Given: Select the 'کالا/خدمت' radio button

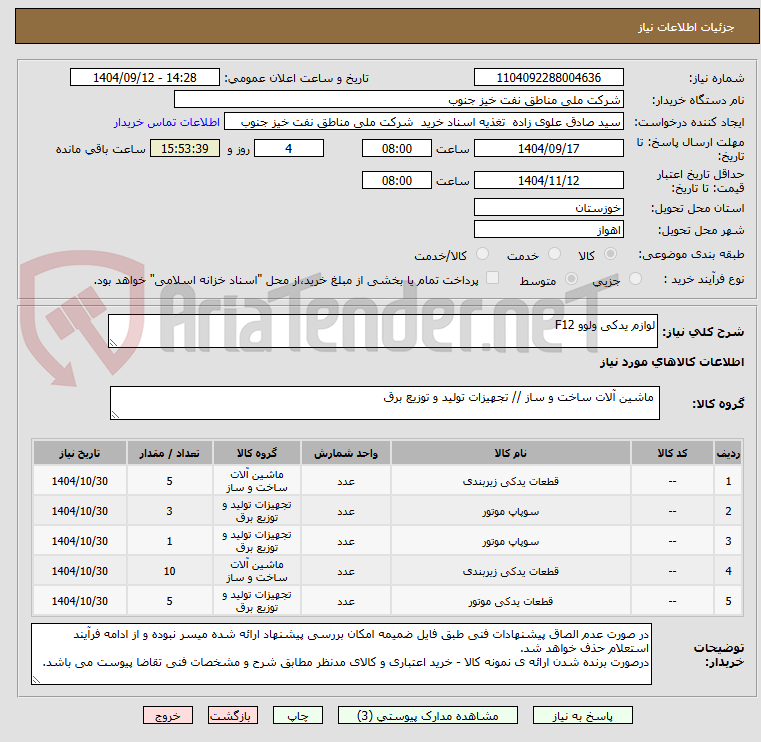Looking at the screenshot, I should click(482, 254).
